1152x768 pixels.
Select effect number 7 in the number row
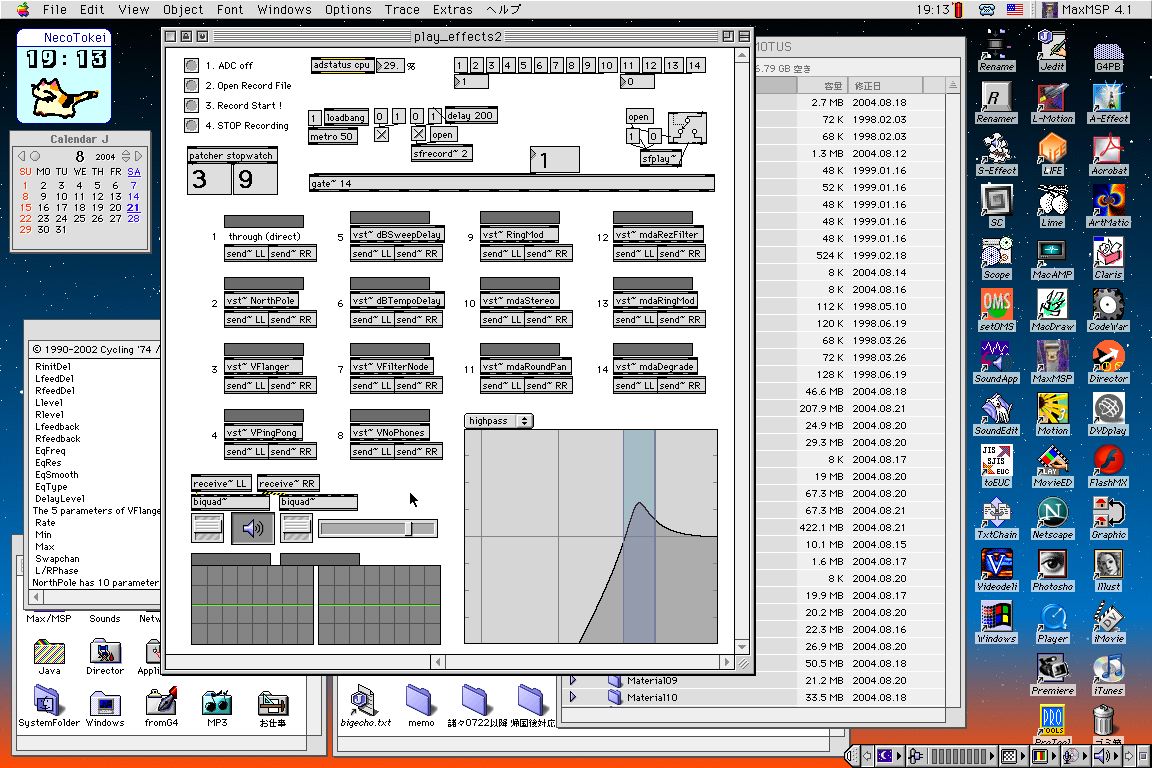[557, 66]
